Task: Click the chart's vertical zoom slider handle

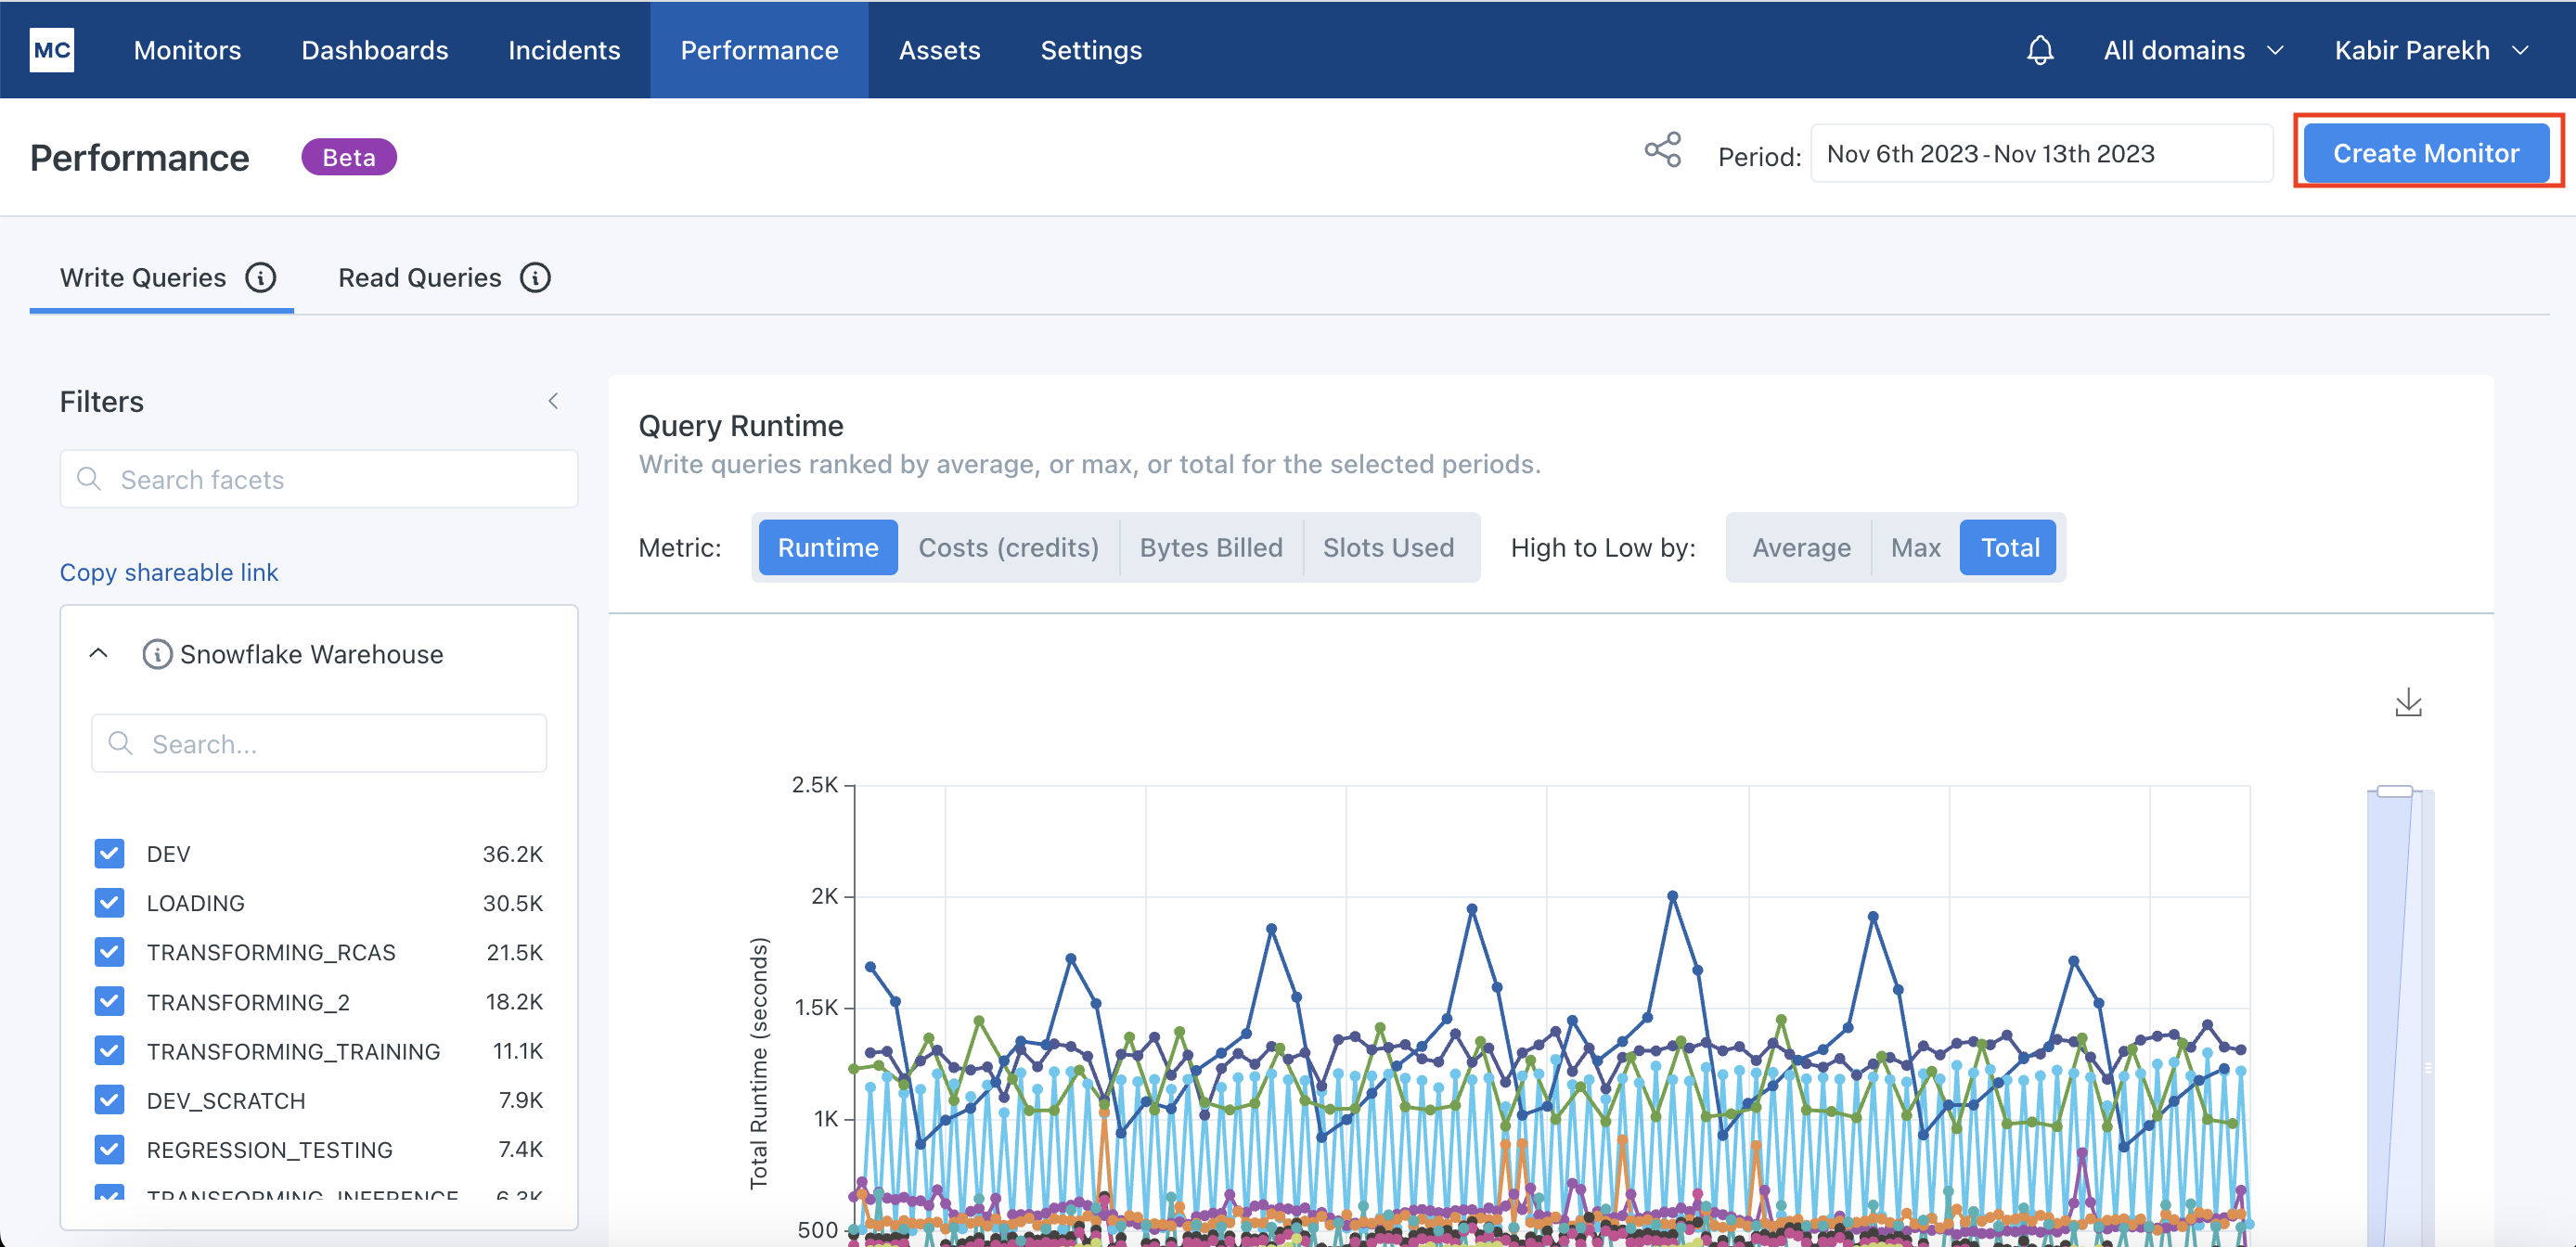Action: (x=2394, y=791)
